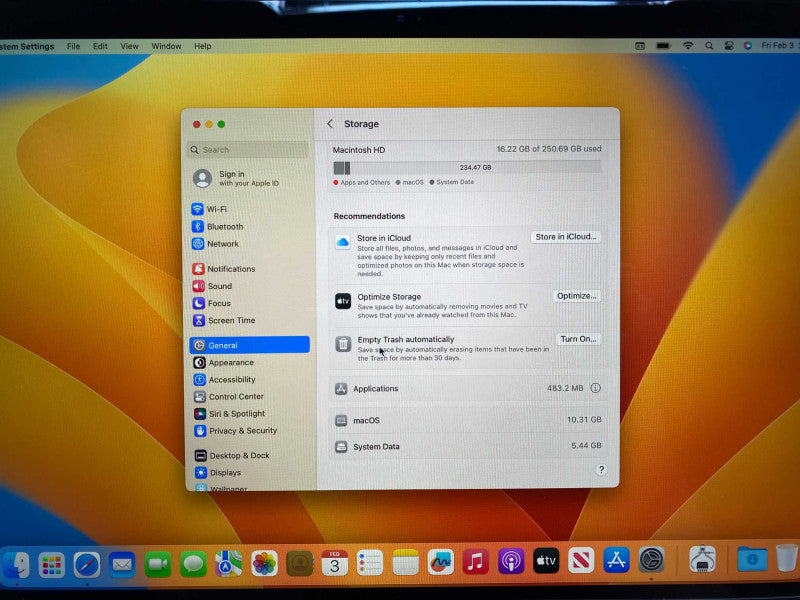Turn On empty Trash automatically
The height and width of the screenshot is (600, 800).
[578, 339]
